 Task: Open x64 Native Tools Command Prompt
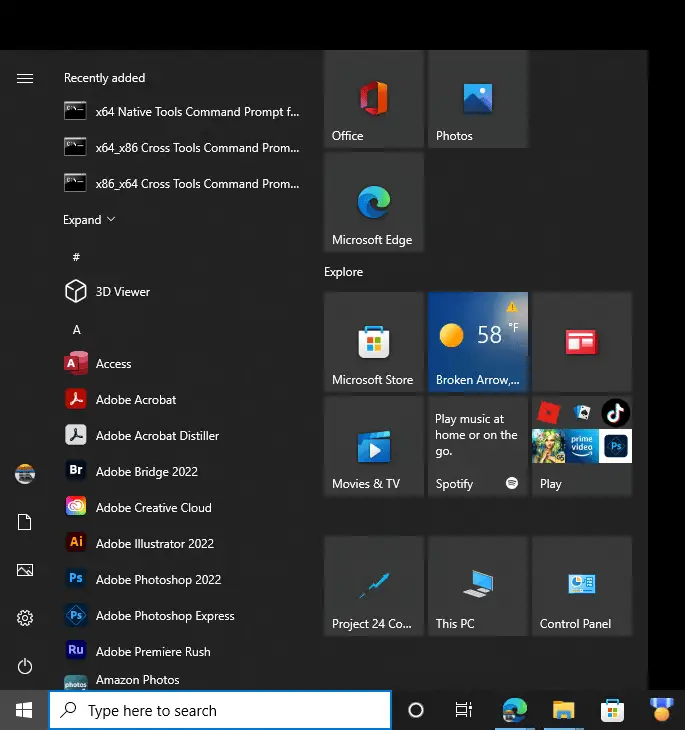click(184, 112)
